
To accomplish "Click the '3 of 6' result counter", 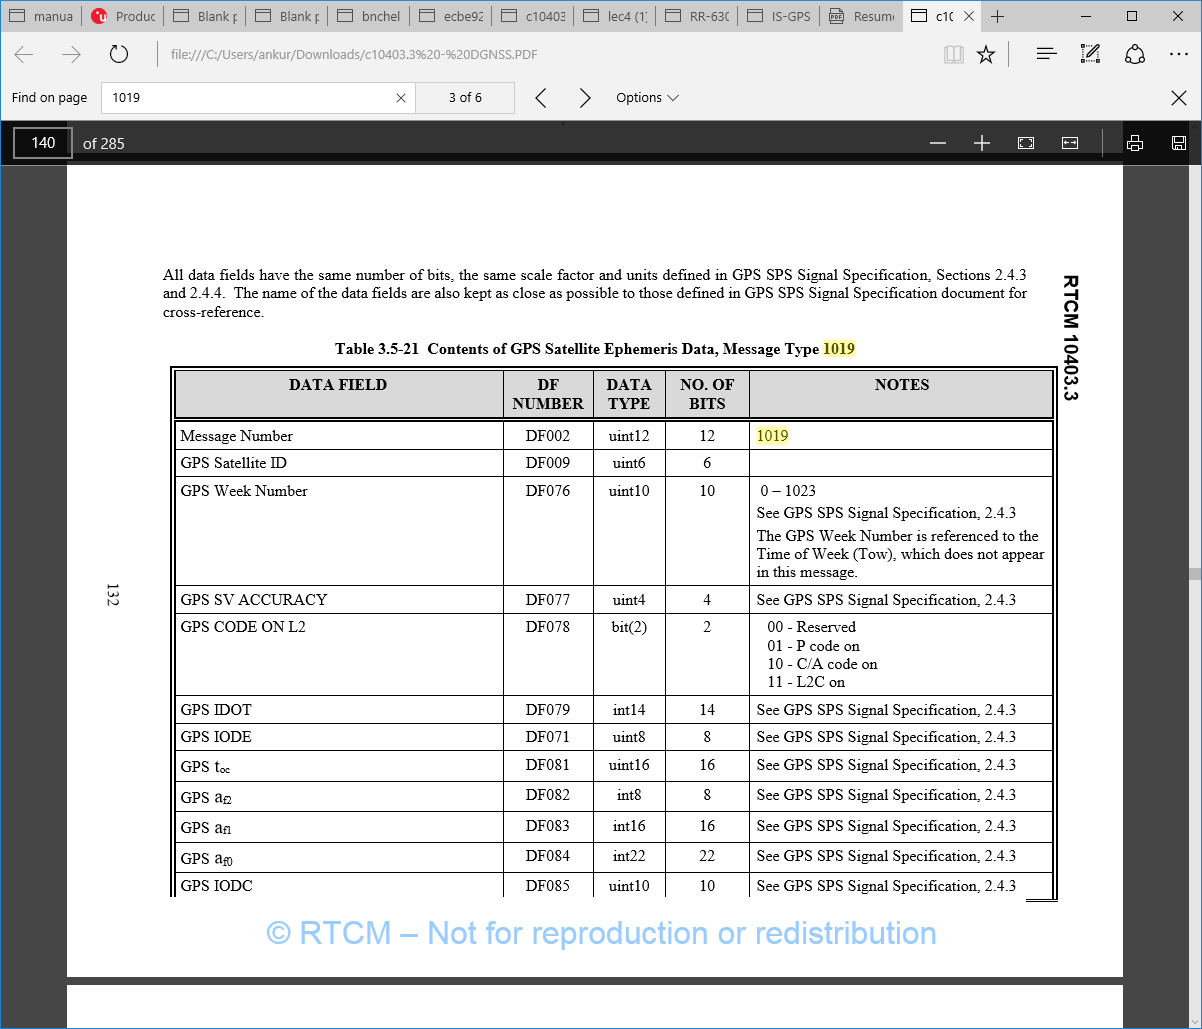I will 465,98.
